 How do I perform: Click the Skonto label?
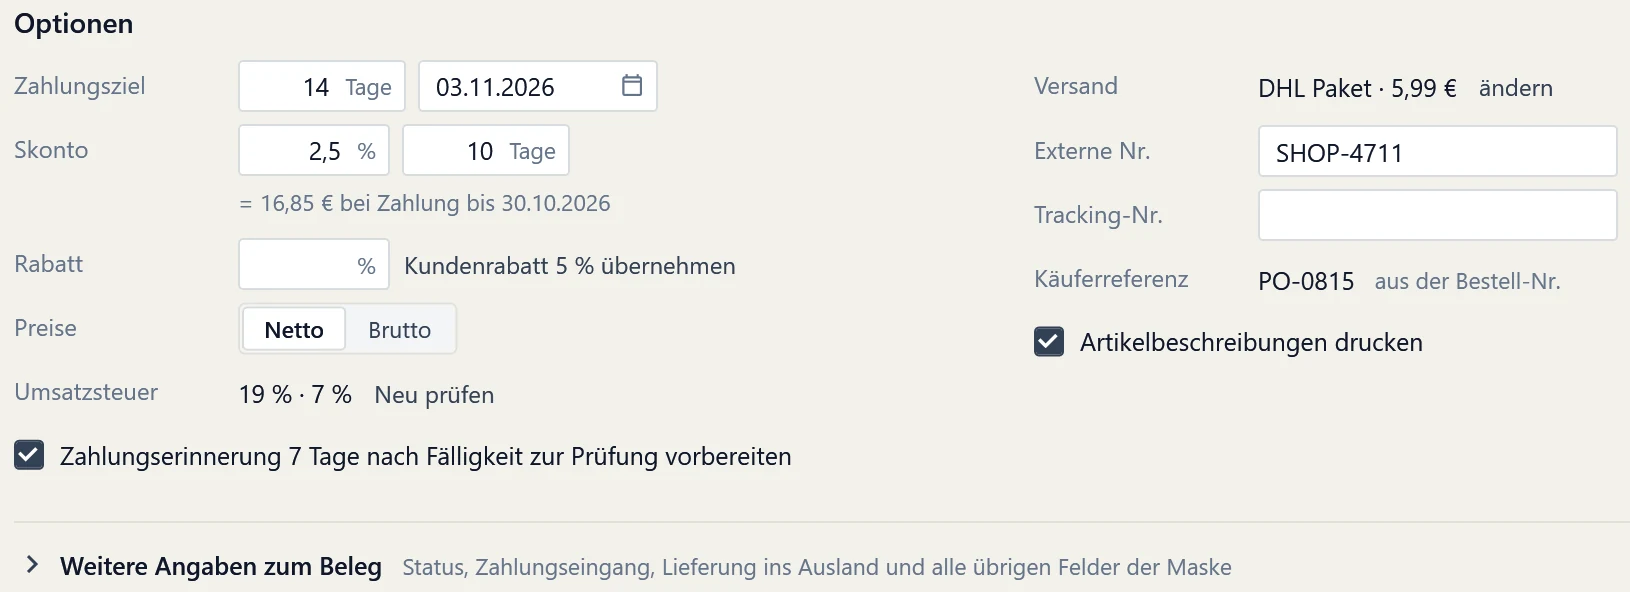(x=51, y=150)
